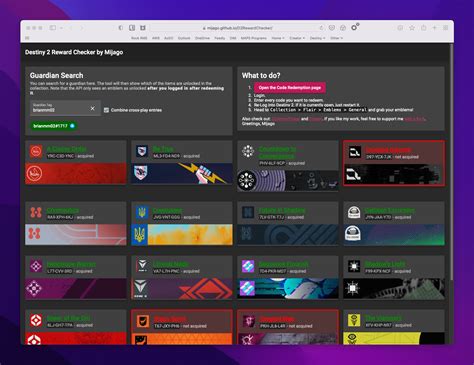Image resolution: width=474 pixels, height=365 pixels.
Task: Expand the Other favorites folder
Action: click(336, 38)
